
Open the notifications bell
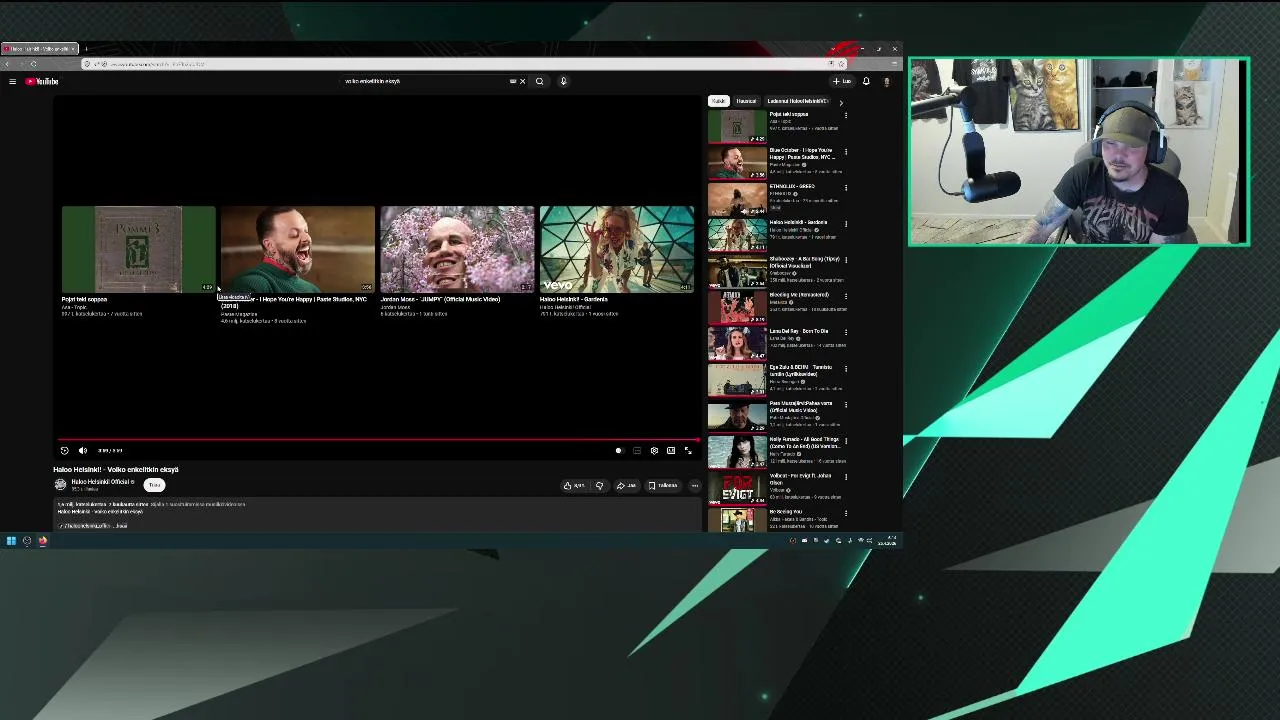[866, 81]
